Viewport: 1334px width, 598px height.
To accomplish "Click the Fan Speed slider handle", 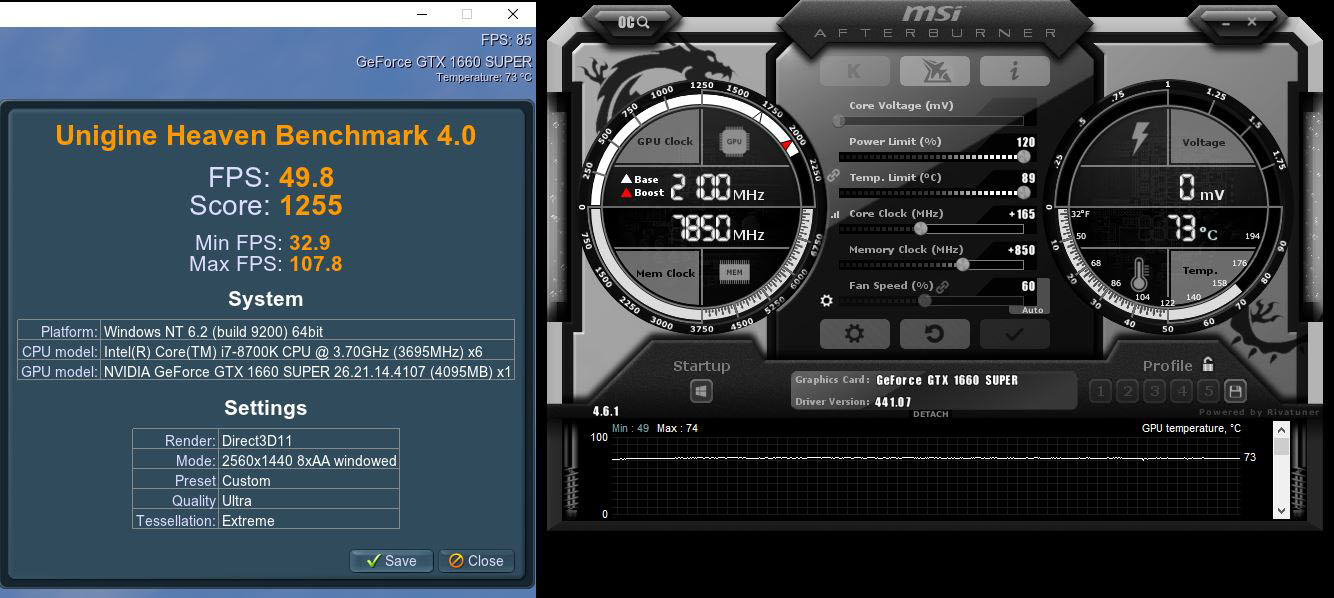I will (925, 301).
